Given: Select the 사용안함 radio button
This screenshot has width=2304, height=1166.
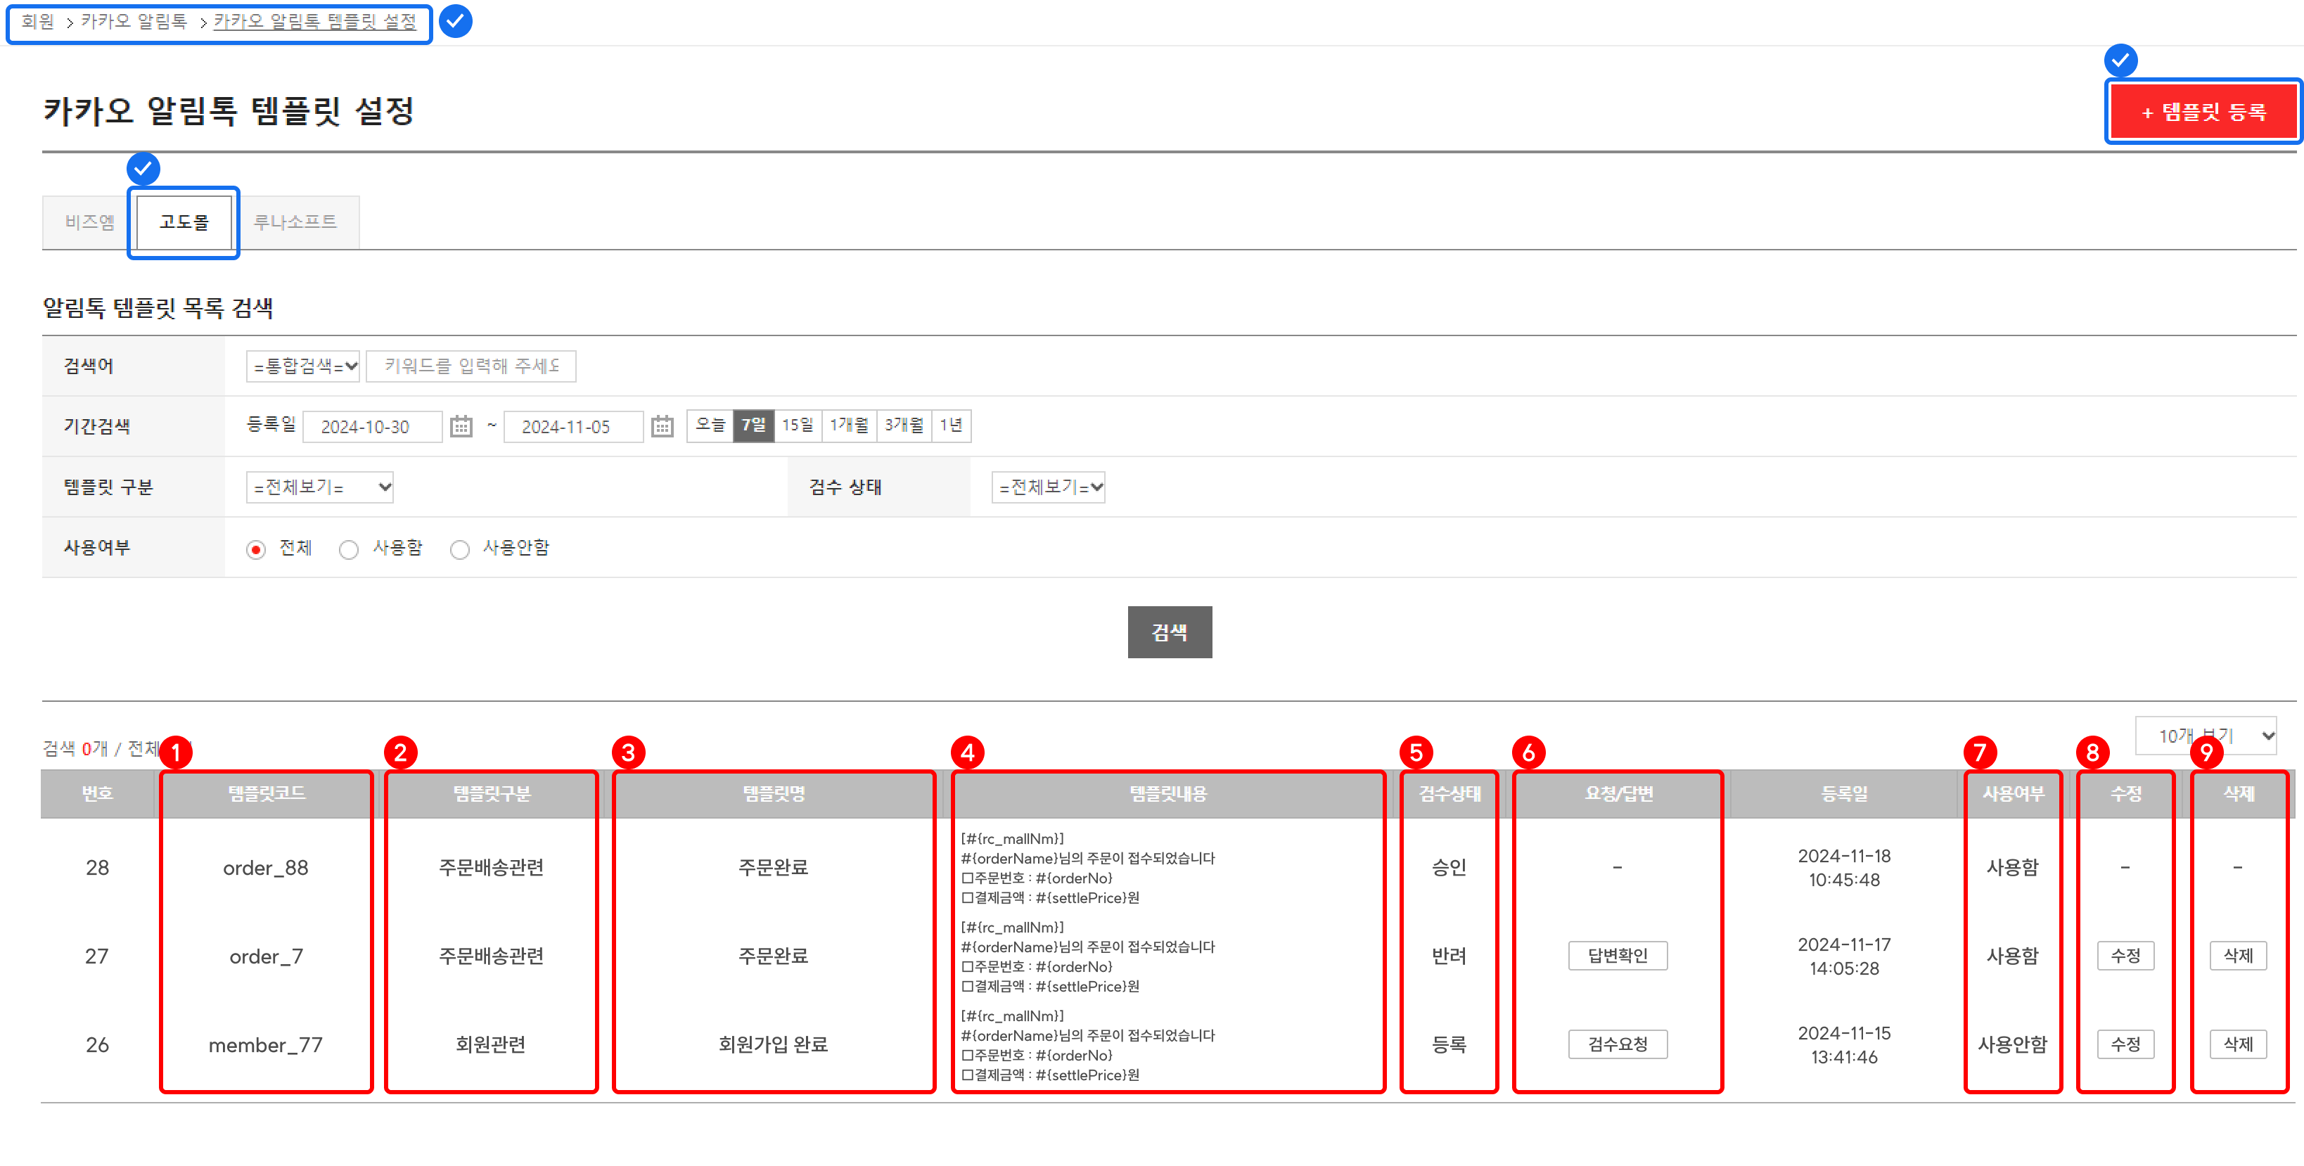Looking at the screenshot, I should point(460,549).
